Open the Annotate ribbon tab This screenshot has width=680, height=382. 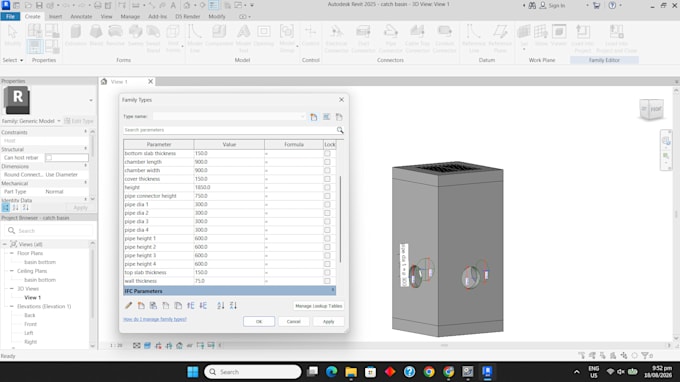pyautogui.click(x=81, y=16)
